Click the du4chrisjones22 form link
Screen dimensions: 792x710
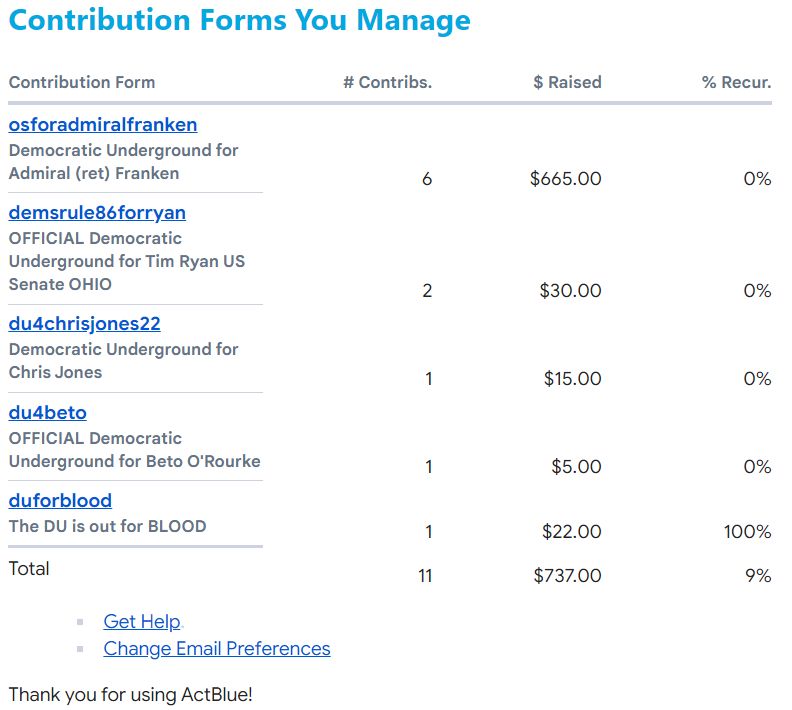[84, 324]
